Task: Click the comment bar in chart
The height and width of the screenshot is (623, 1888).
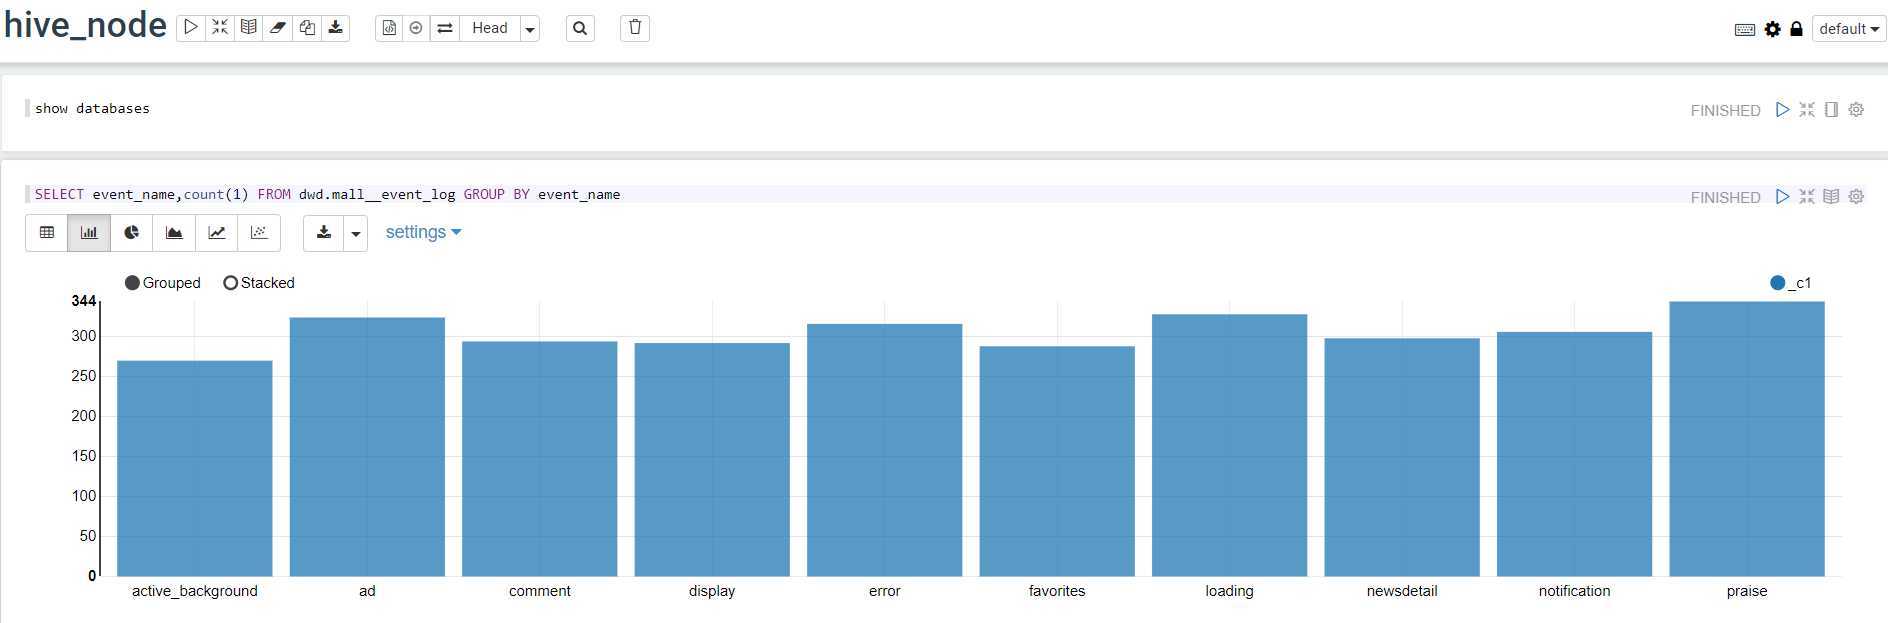Action: pos(540,459)
